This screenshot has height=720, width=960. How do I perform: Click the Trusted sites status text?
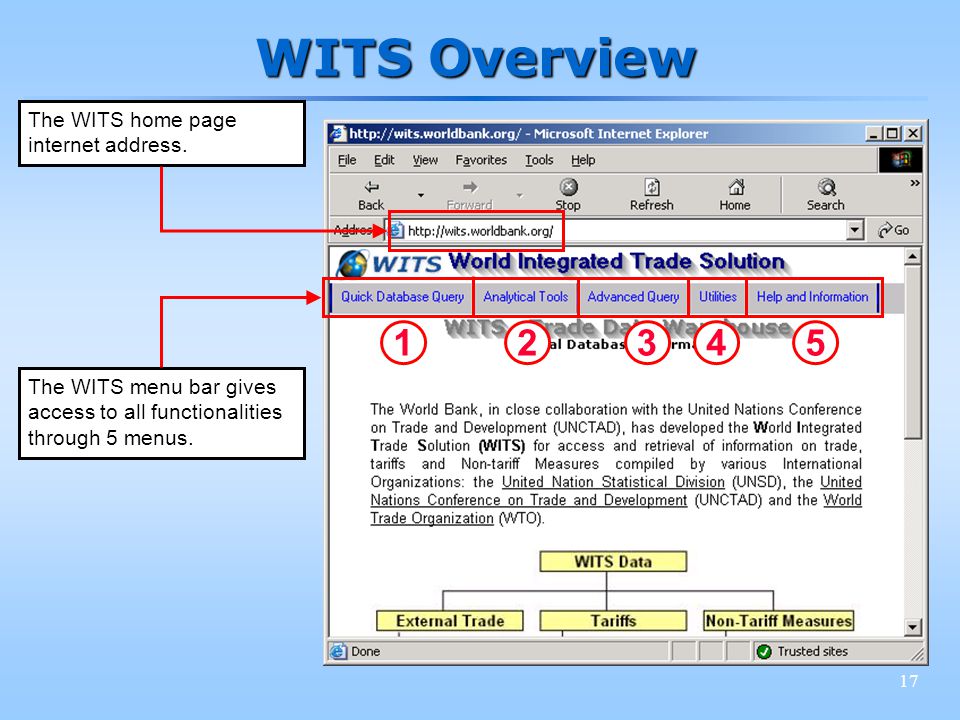[x=812, y=651]
